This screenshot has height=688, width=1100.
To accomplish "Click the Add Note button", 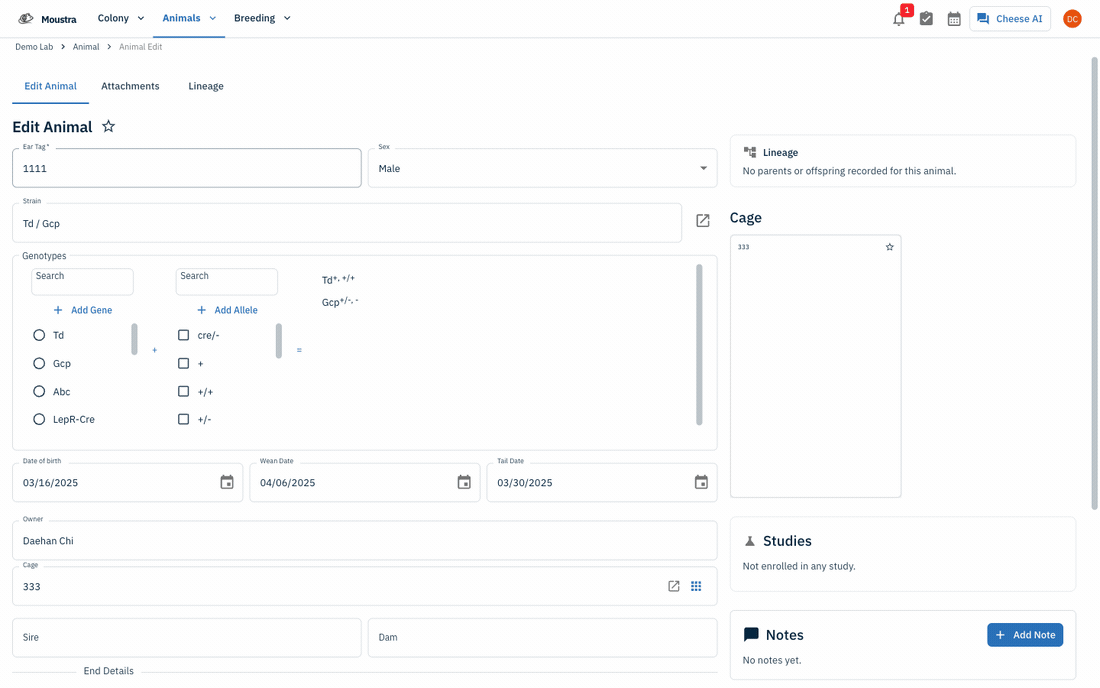I will (x=1025, y=635).
